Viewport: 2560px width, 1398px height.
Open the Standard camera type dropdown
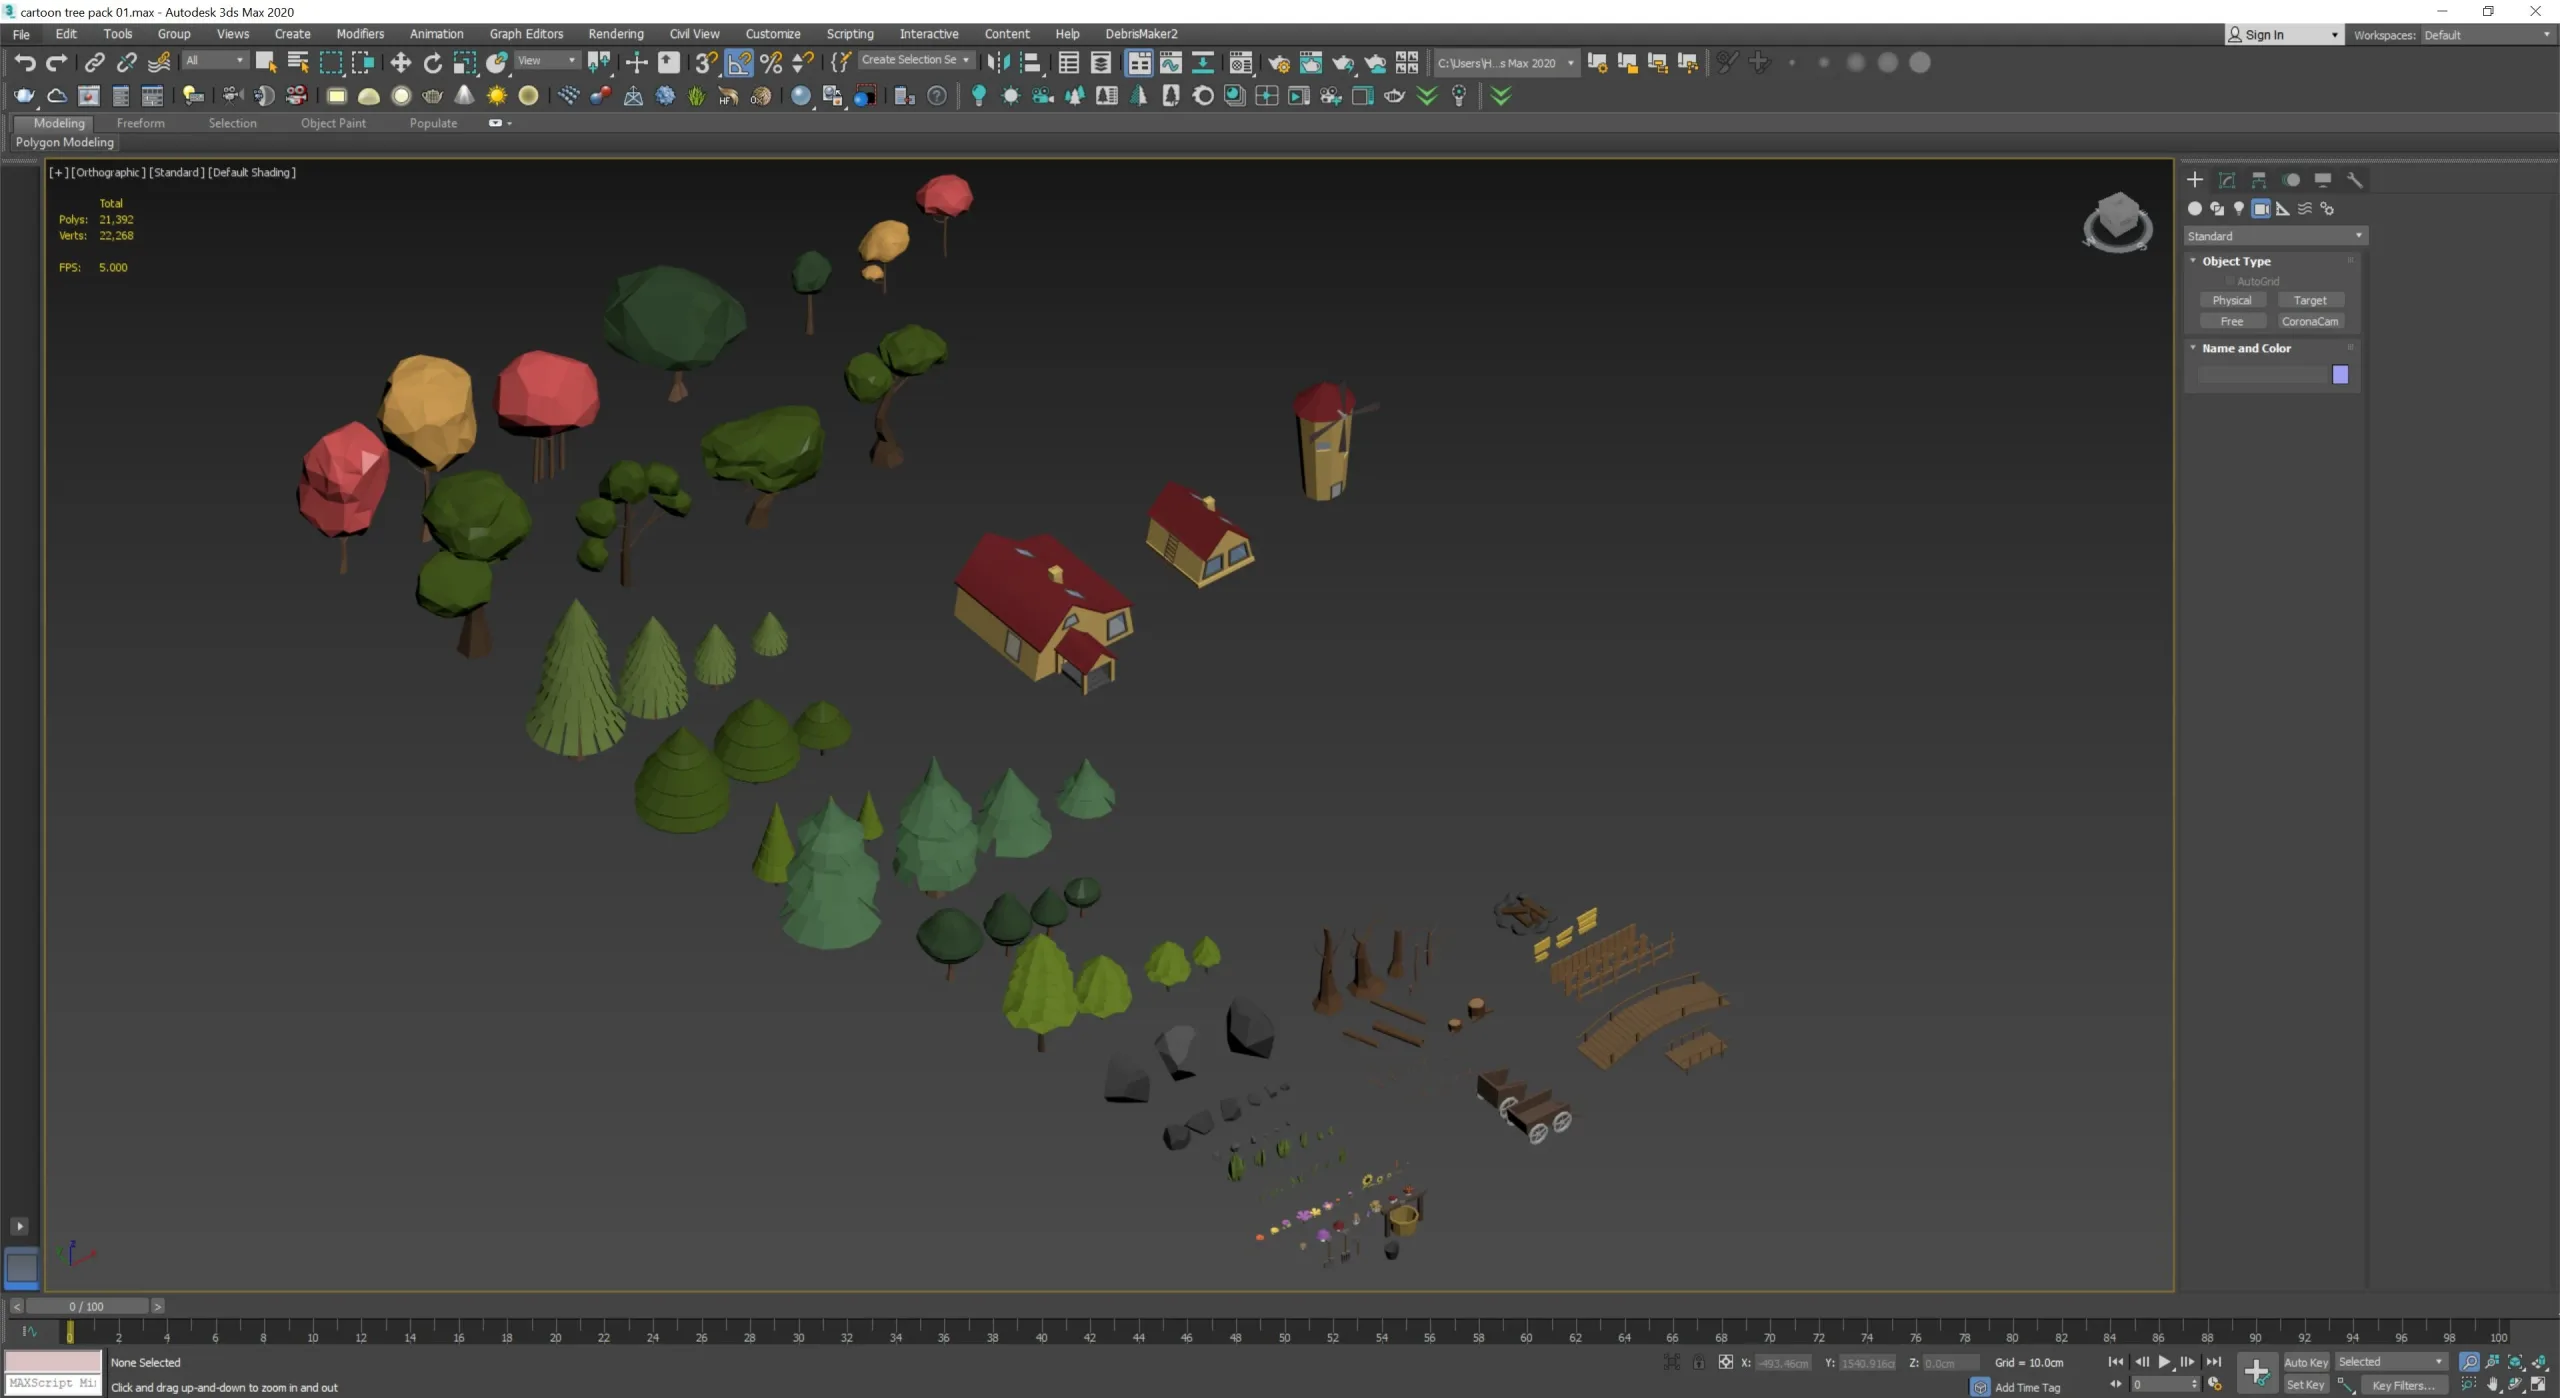pyautogui.click(x=2275, y=236)
